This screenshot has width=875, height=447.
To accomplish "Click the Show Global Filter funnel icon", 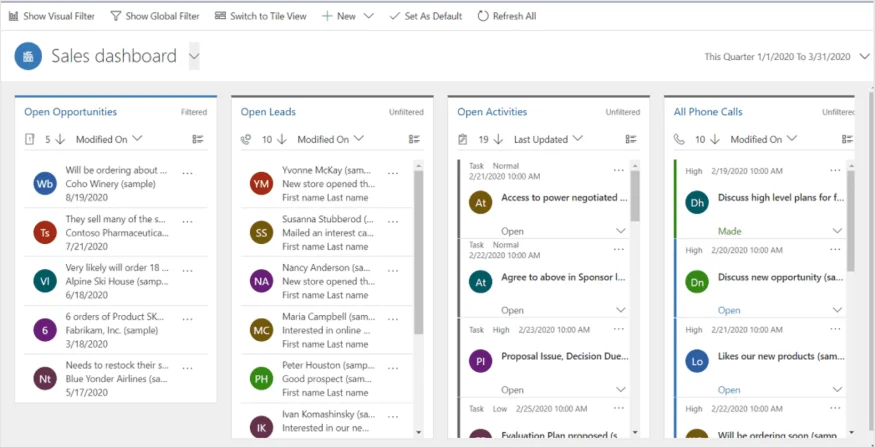I will coord(116,16).
